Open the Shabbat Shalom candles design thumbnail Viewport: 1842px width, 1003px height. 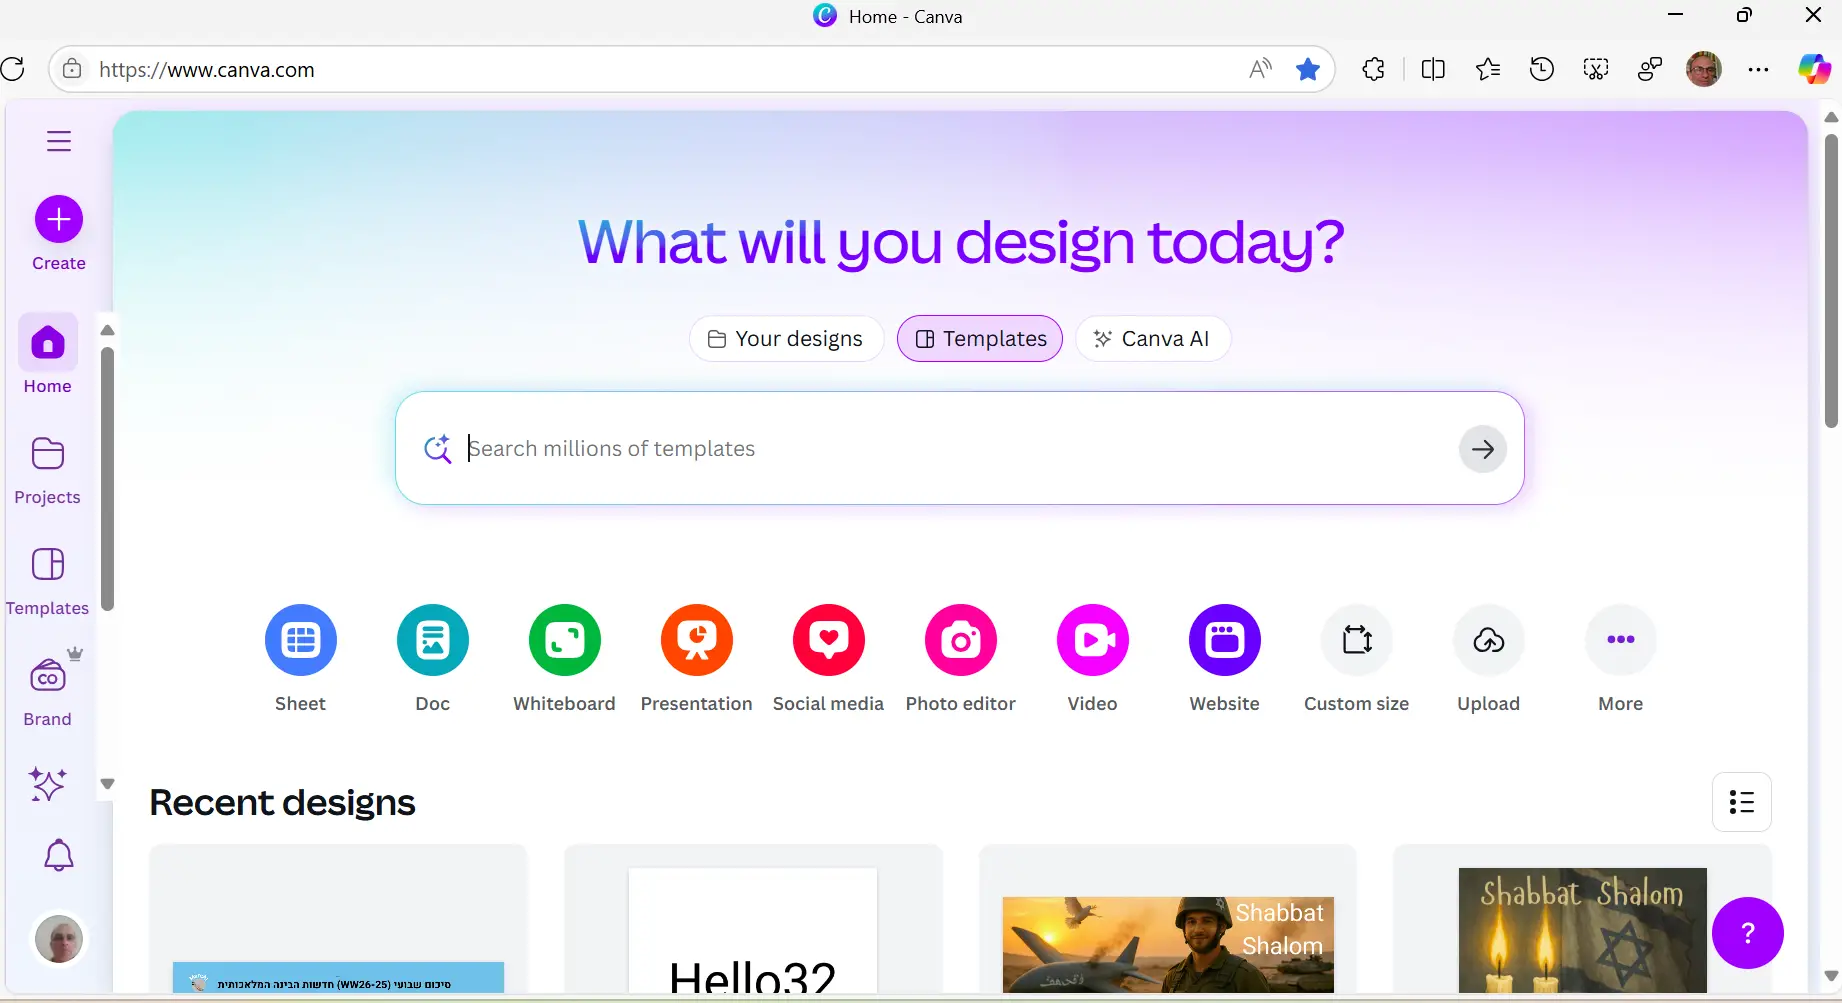coord(1582,921)
